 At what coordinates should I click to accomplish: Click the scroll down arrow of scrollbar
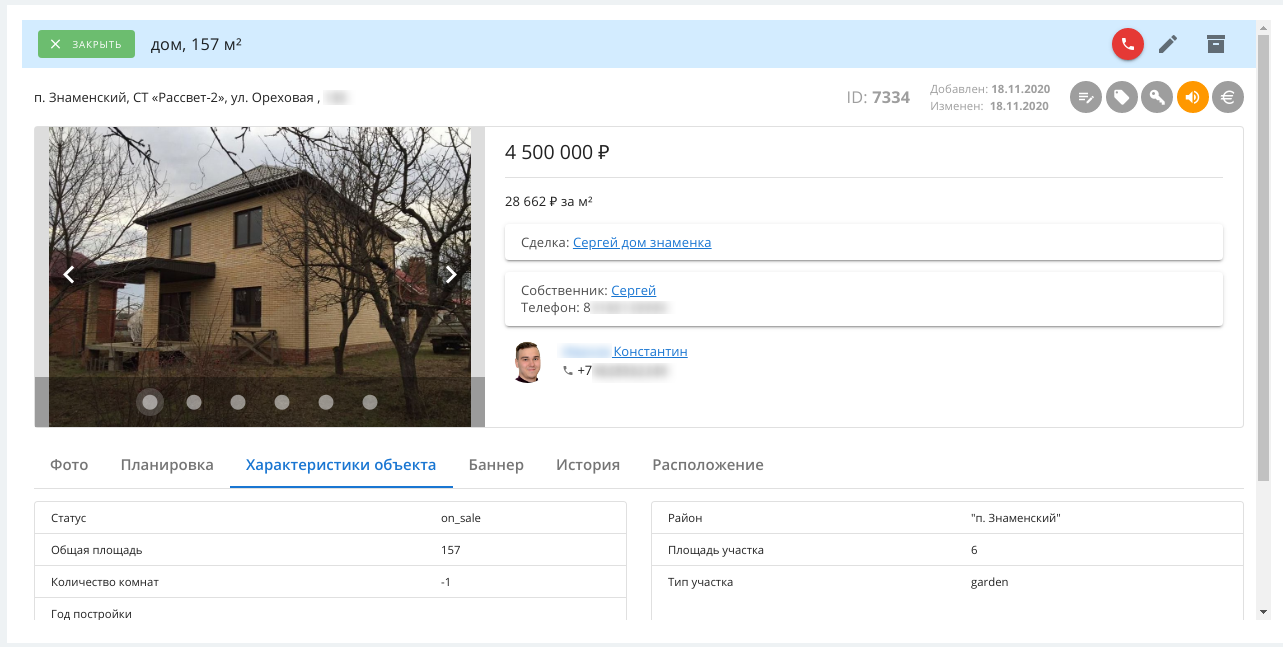tap(1263, 612)
